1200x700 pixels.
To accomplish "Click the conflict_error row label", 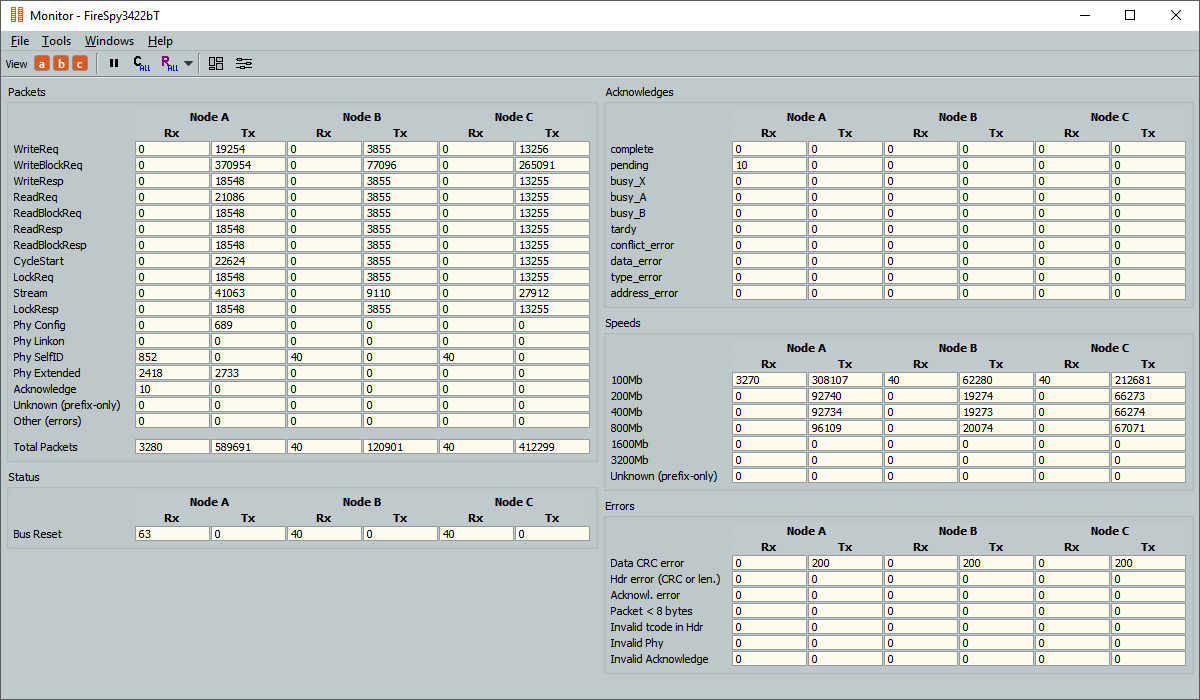I will (x=642, y=245).
